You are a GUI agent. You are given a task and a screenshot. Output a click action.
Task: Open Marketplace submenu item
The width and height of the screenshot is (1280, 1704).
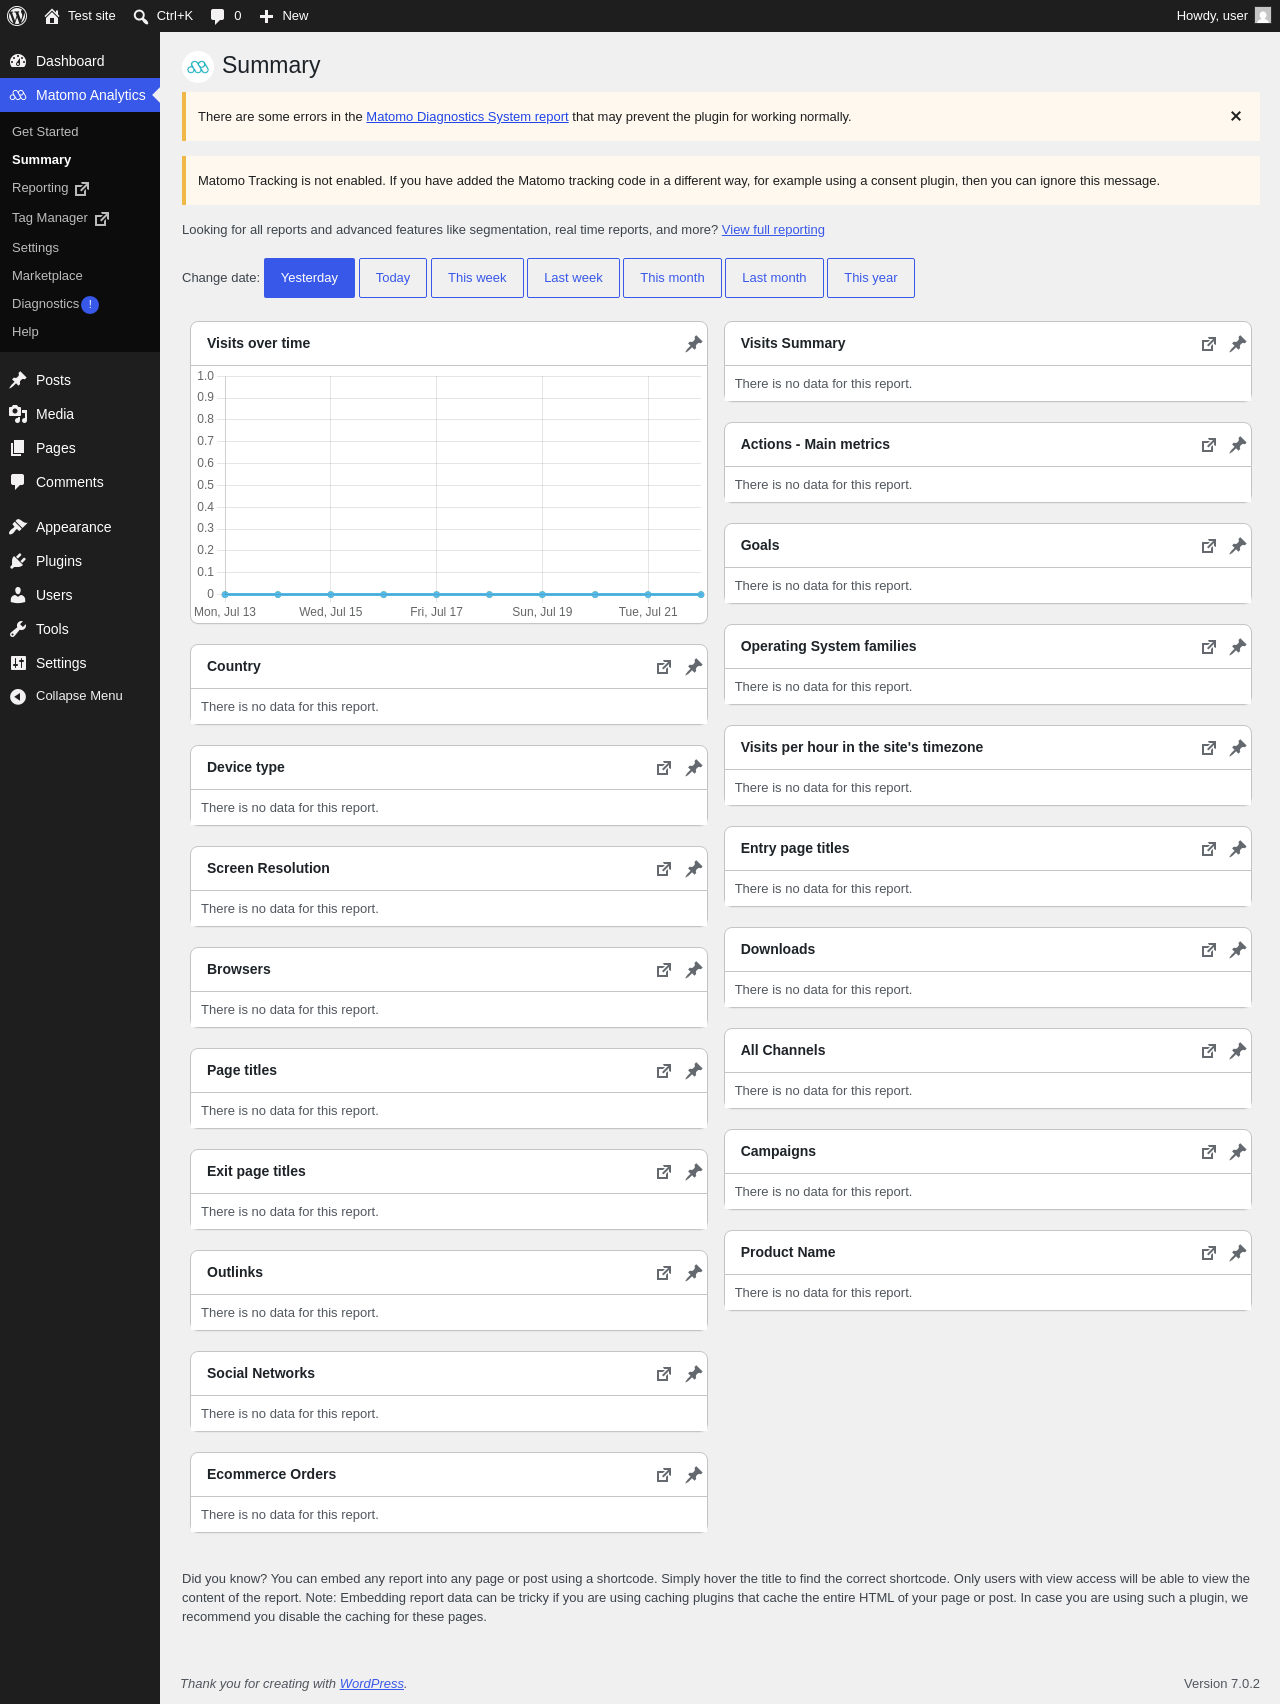(80, 276)
